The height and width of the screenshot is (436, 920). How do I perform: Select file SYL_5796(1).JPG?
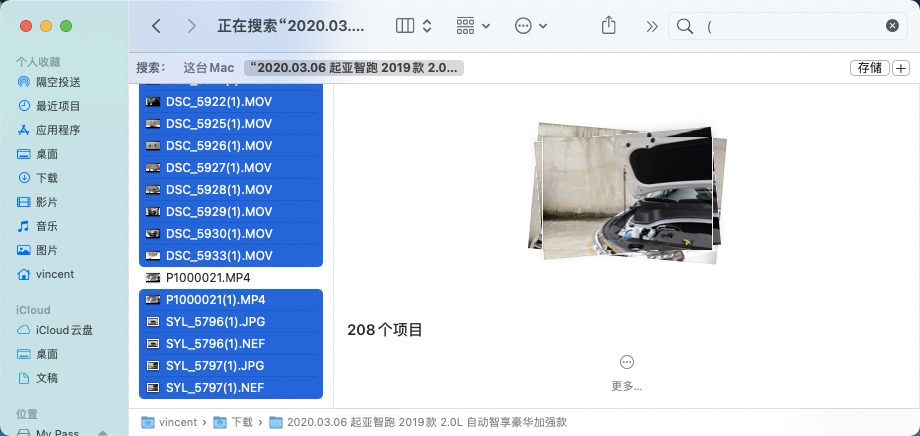coord(231,322)
